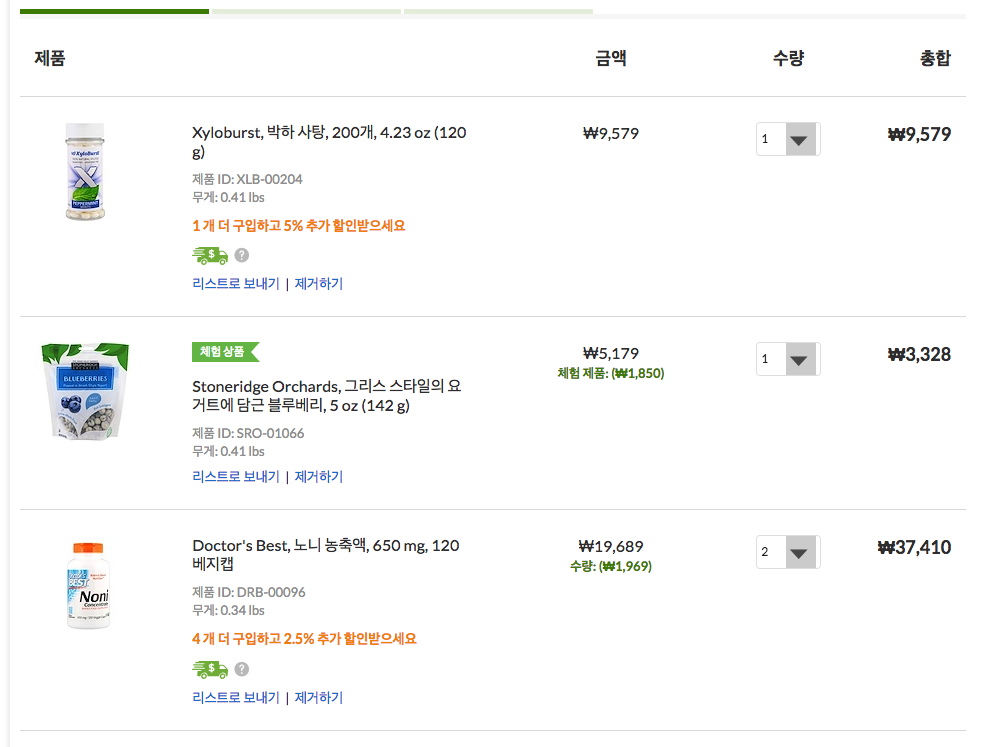The width and height of the screenshot is (984, 747).
Task: Remove Xyloburst with 제거하기
Action: [319, 283]
